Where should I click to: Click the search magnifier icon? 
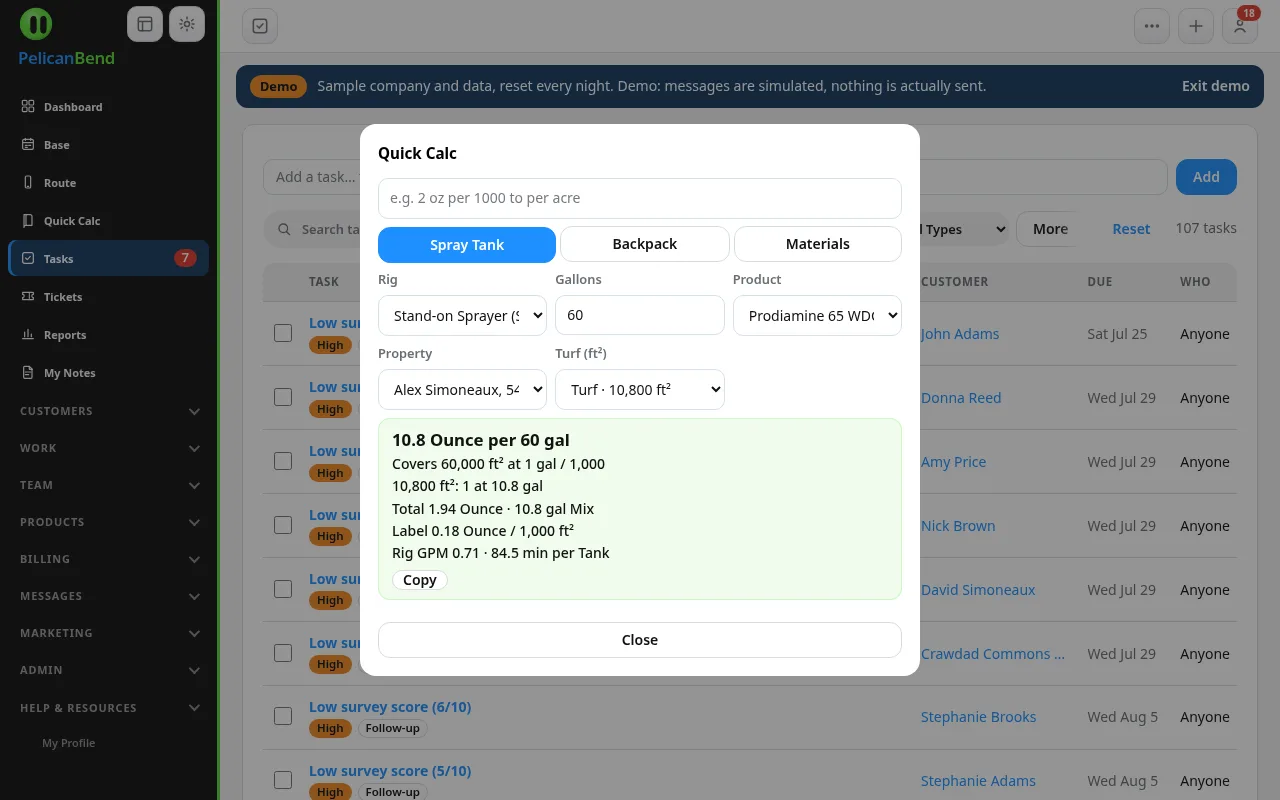click(285, 229)
